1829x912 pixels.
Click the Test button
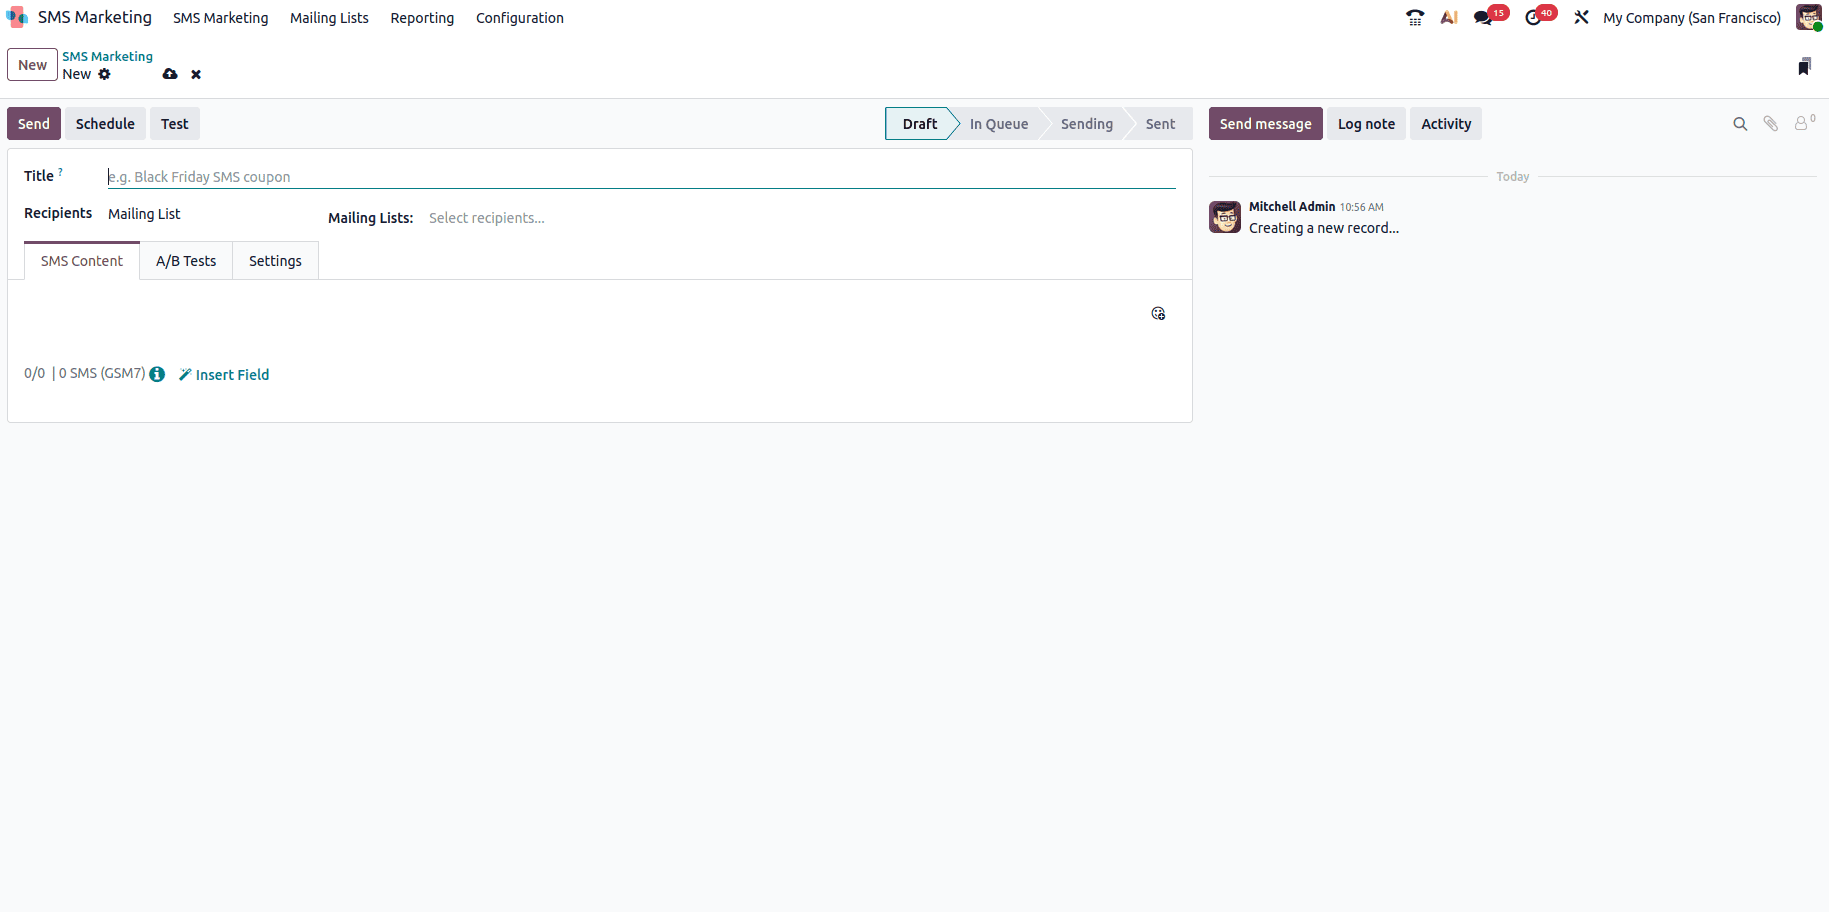pyautogui.click(x=175, y=124)
